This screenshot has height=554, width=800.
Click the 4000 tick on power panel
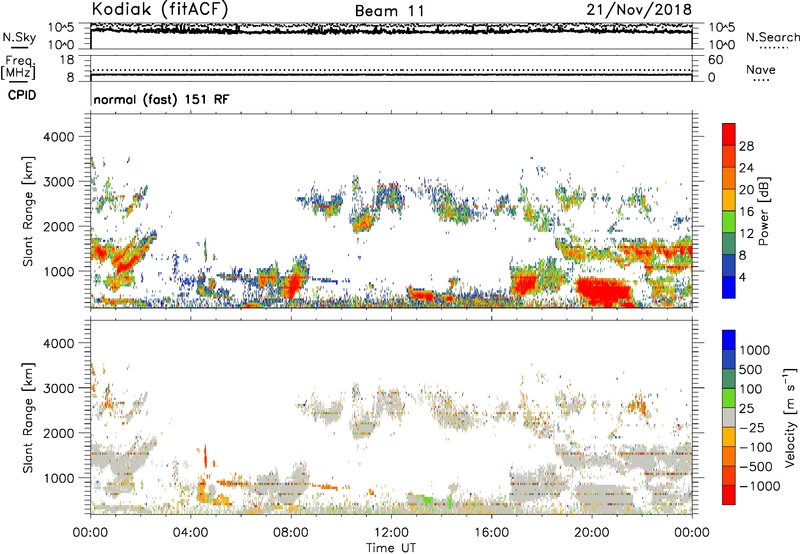coord(58,137)
